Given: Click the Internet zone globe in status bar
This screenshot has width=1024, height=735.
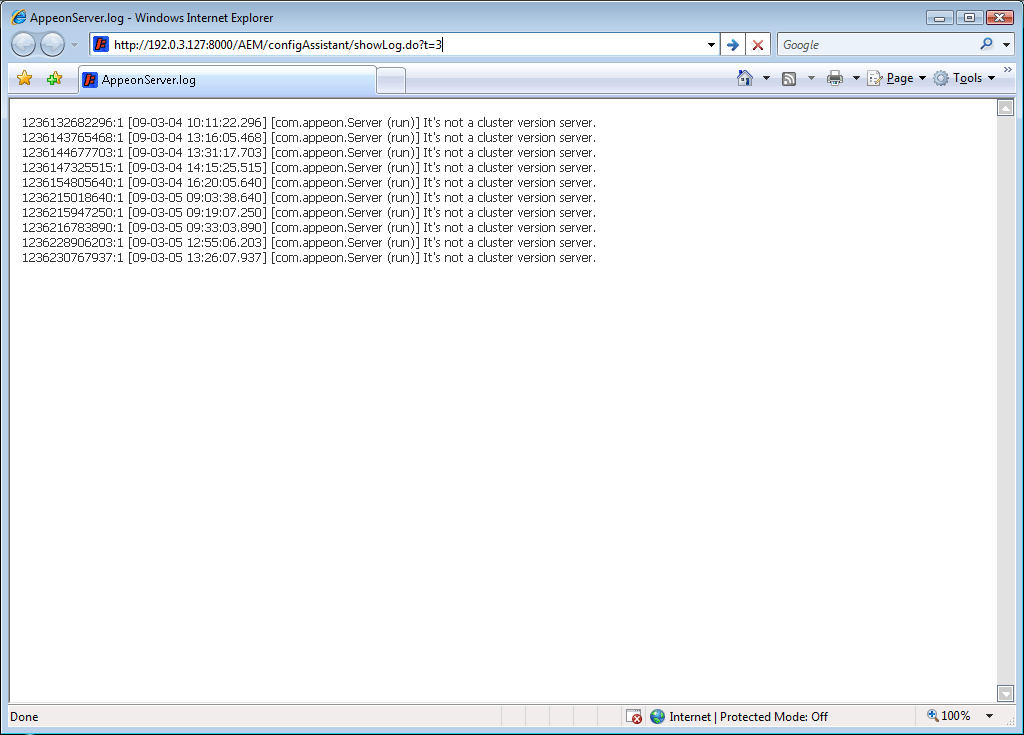Looking at the screenshot, I should click(x=658, y=716).
